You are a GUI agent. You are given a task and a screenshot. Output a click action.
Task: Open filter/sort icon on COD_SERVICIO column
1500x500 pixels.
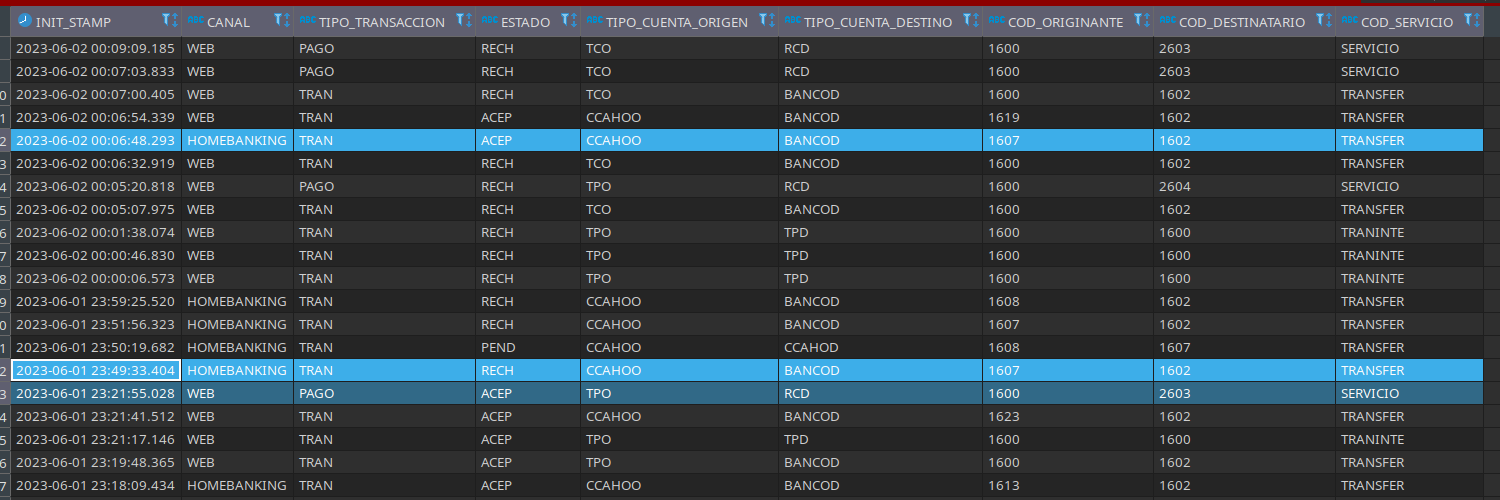pos(1471,21)
